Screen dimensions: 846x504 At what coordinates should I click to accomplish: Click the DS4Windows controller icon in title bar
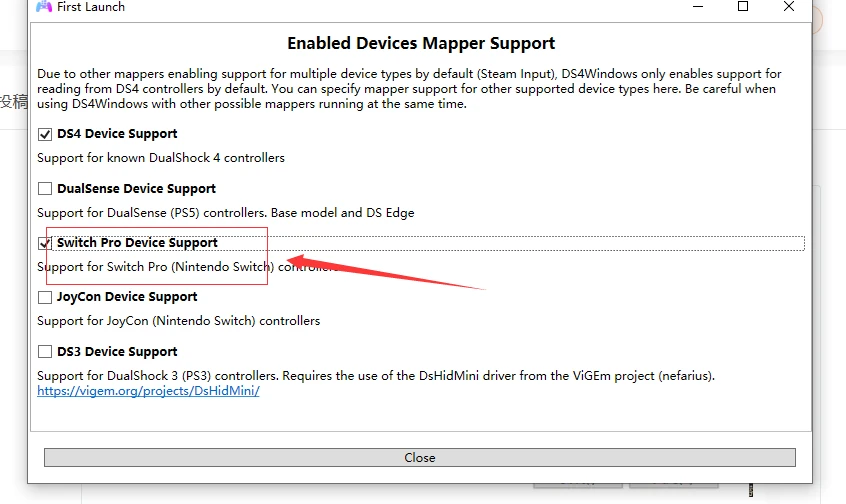[44, 6]
